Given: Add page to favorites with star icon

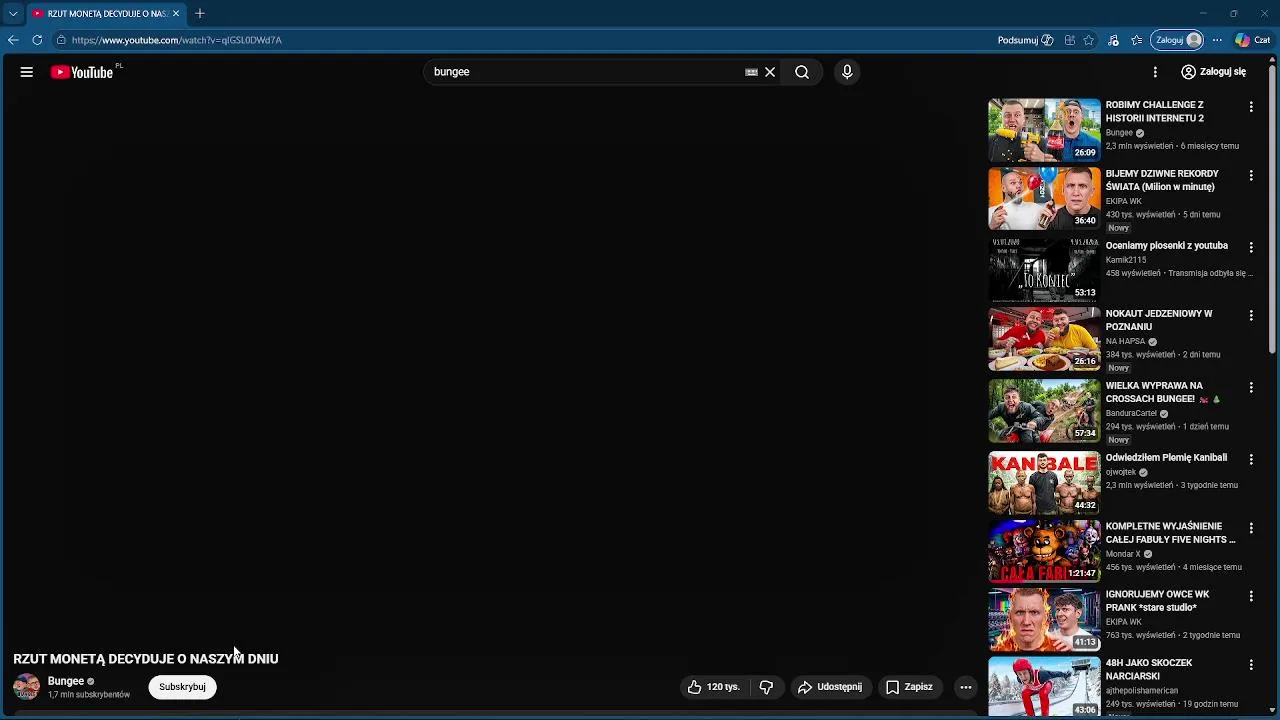Looking at the screenshot, I should click(1088, 40).
